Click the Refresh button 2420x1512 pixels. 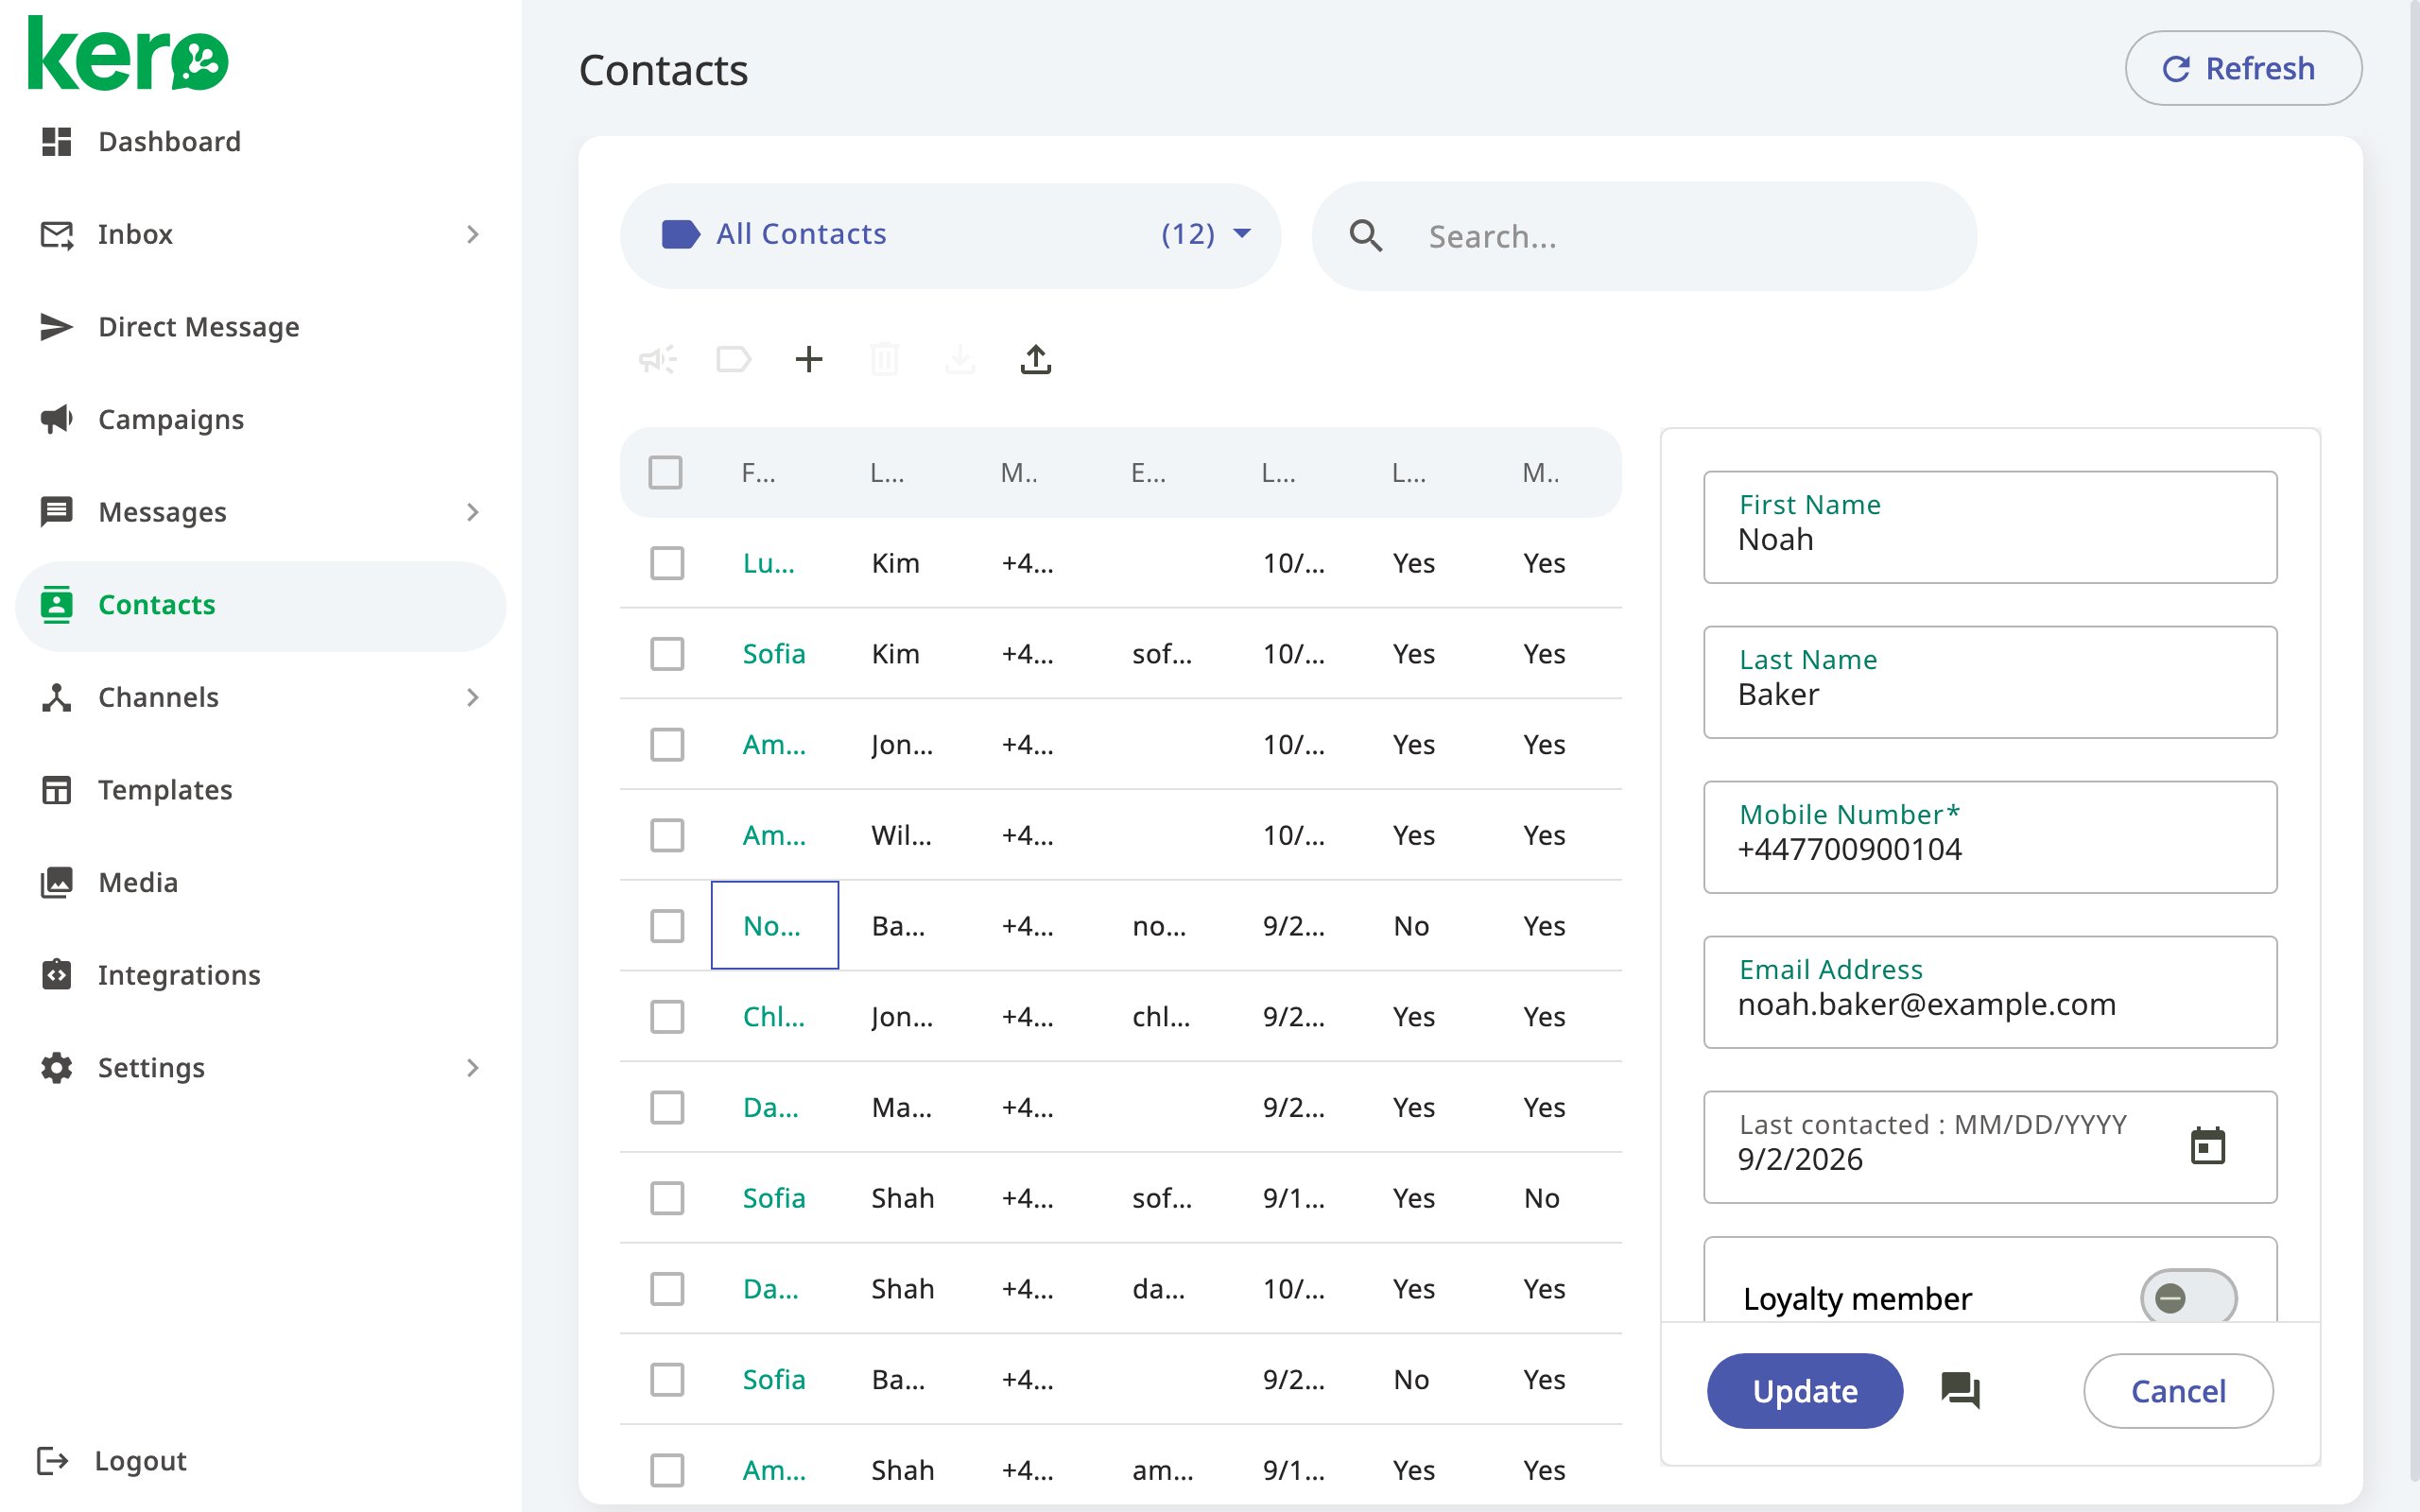point(2243,68)
